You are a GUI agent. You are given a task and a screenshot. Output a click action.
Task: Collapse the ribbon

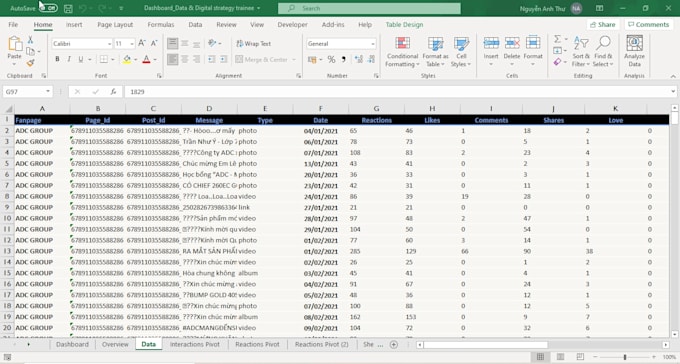pyautogui.click(x=673, y=76)
